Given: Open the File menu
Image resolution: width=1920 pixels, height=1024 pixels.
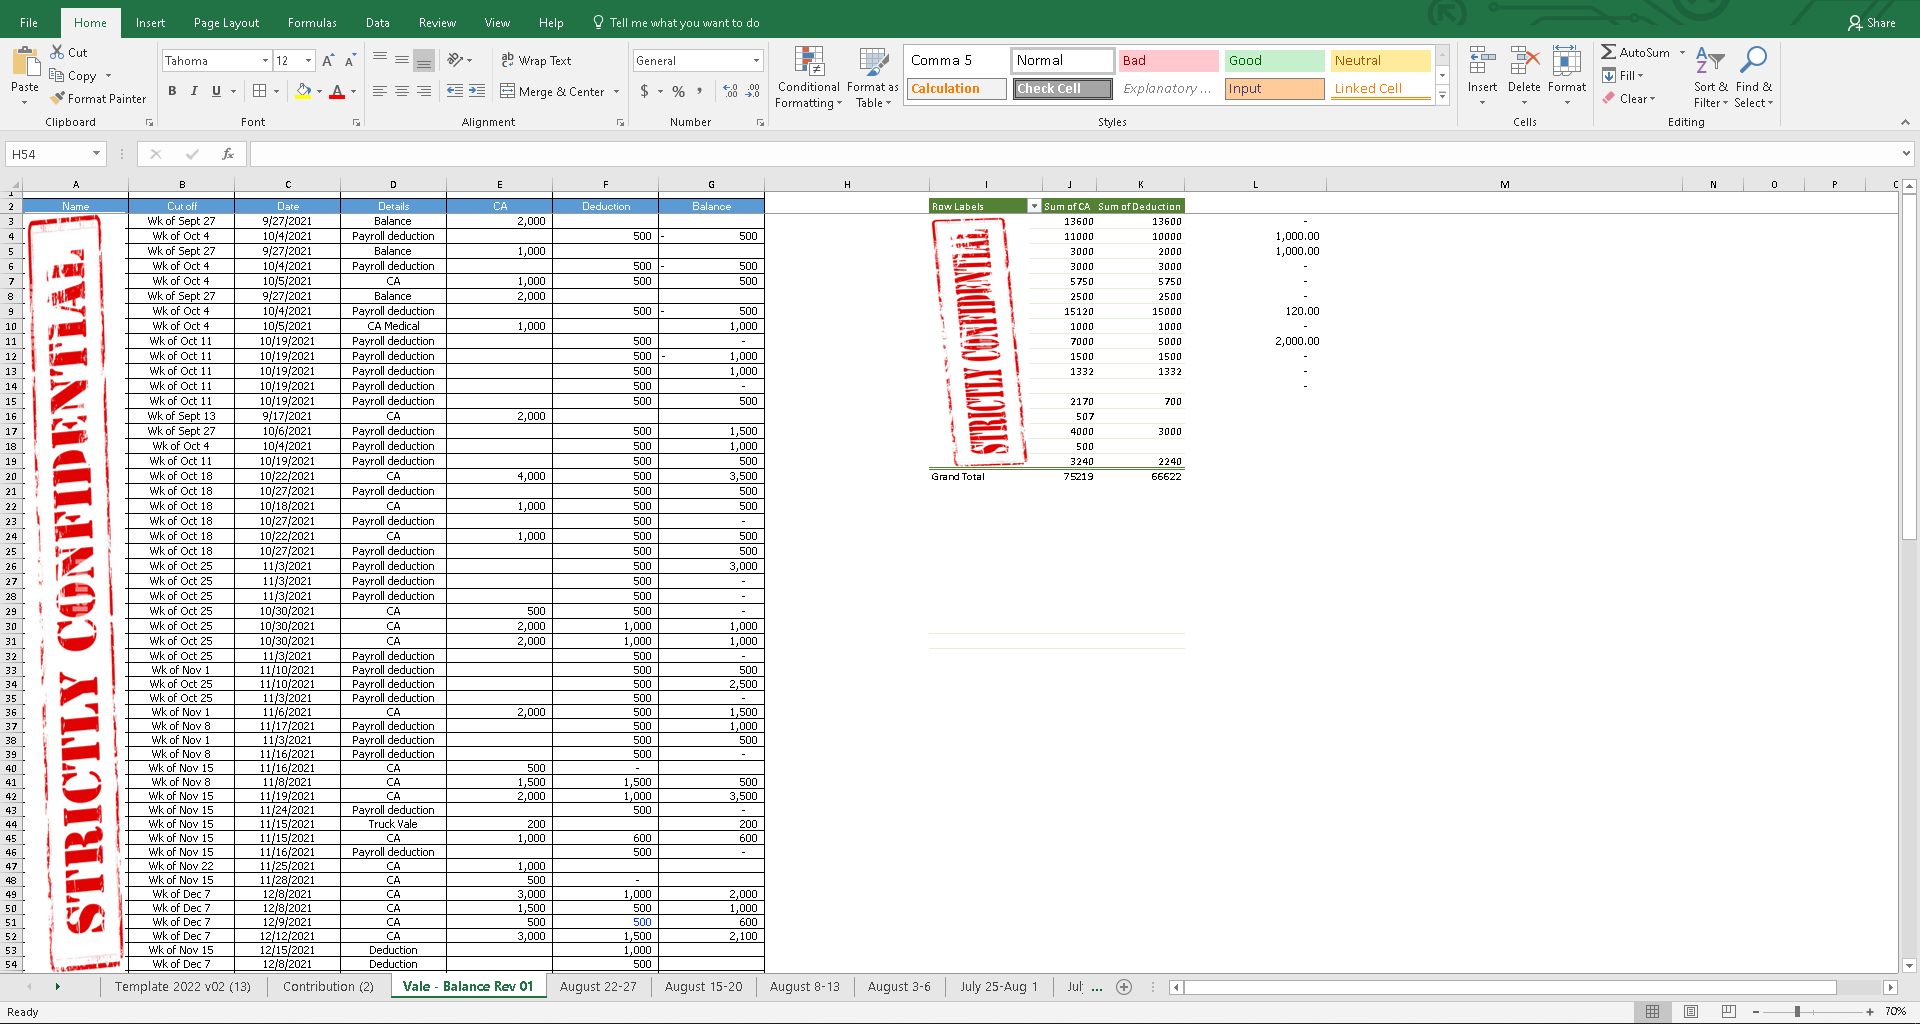Looking at the screenshot, I should coord(29,22).
